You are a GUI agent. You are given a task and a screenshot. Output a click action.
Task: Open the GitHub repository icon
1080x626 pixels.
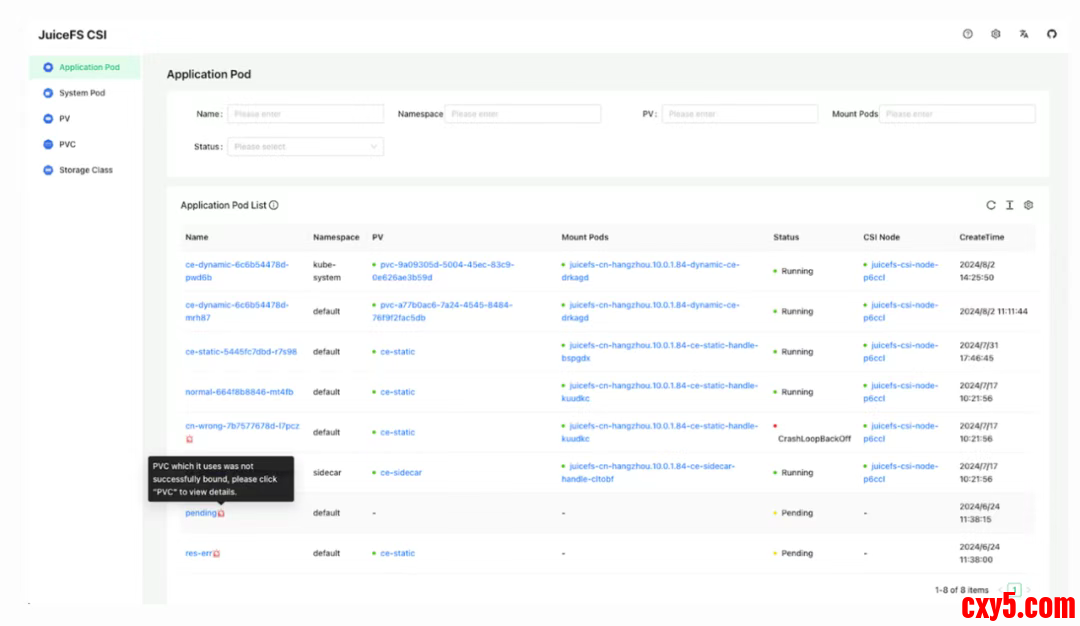1051,34
